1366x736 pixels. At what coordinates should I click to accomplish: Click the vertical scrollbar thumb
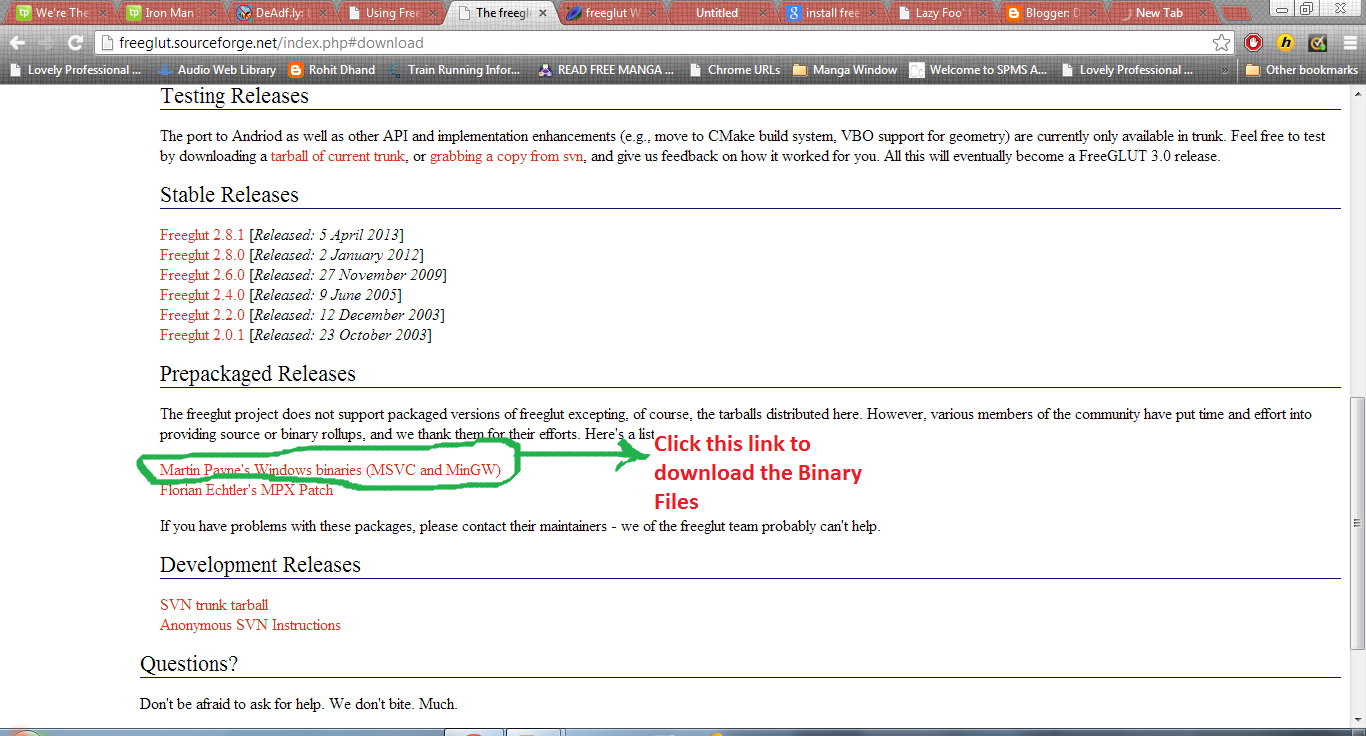tap(1357, 521)
